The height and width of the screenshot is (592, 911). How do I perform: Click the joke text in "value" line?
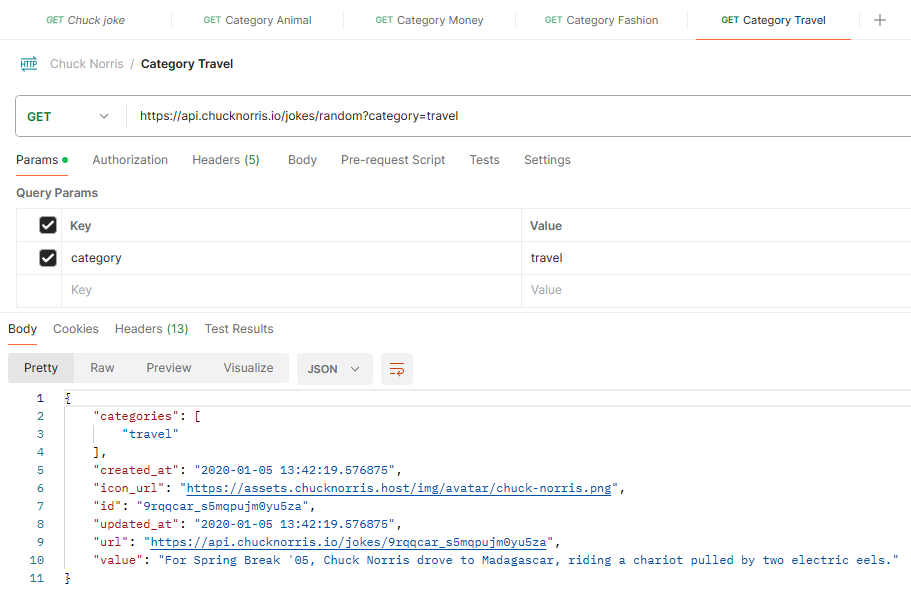(528, 560)
